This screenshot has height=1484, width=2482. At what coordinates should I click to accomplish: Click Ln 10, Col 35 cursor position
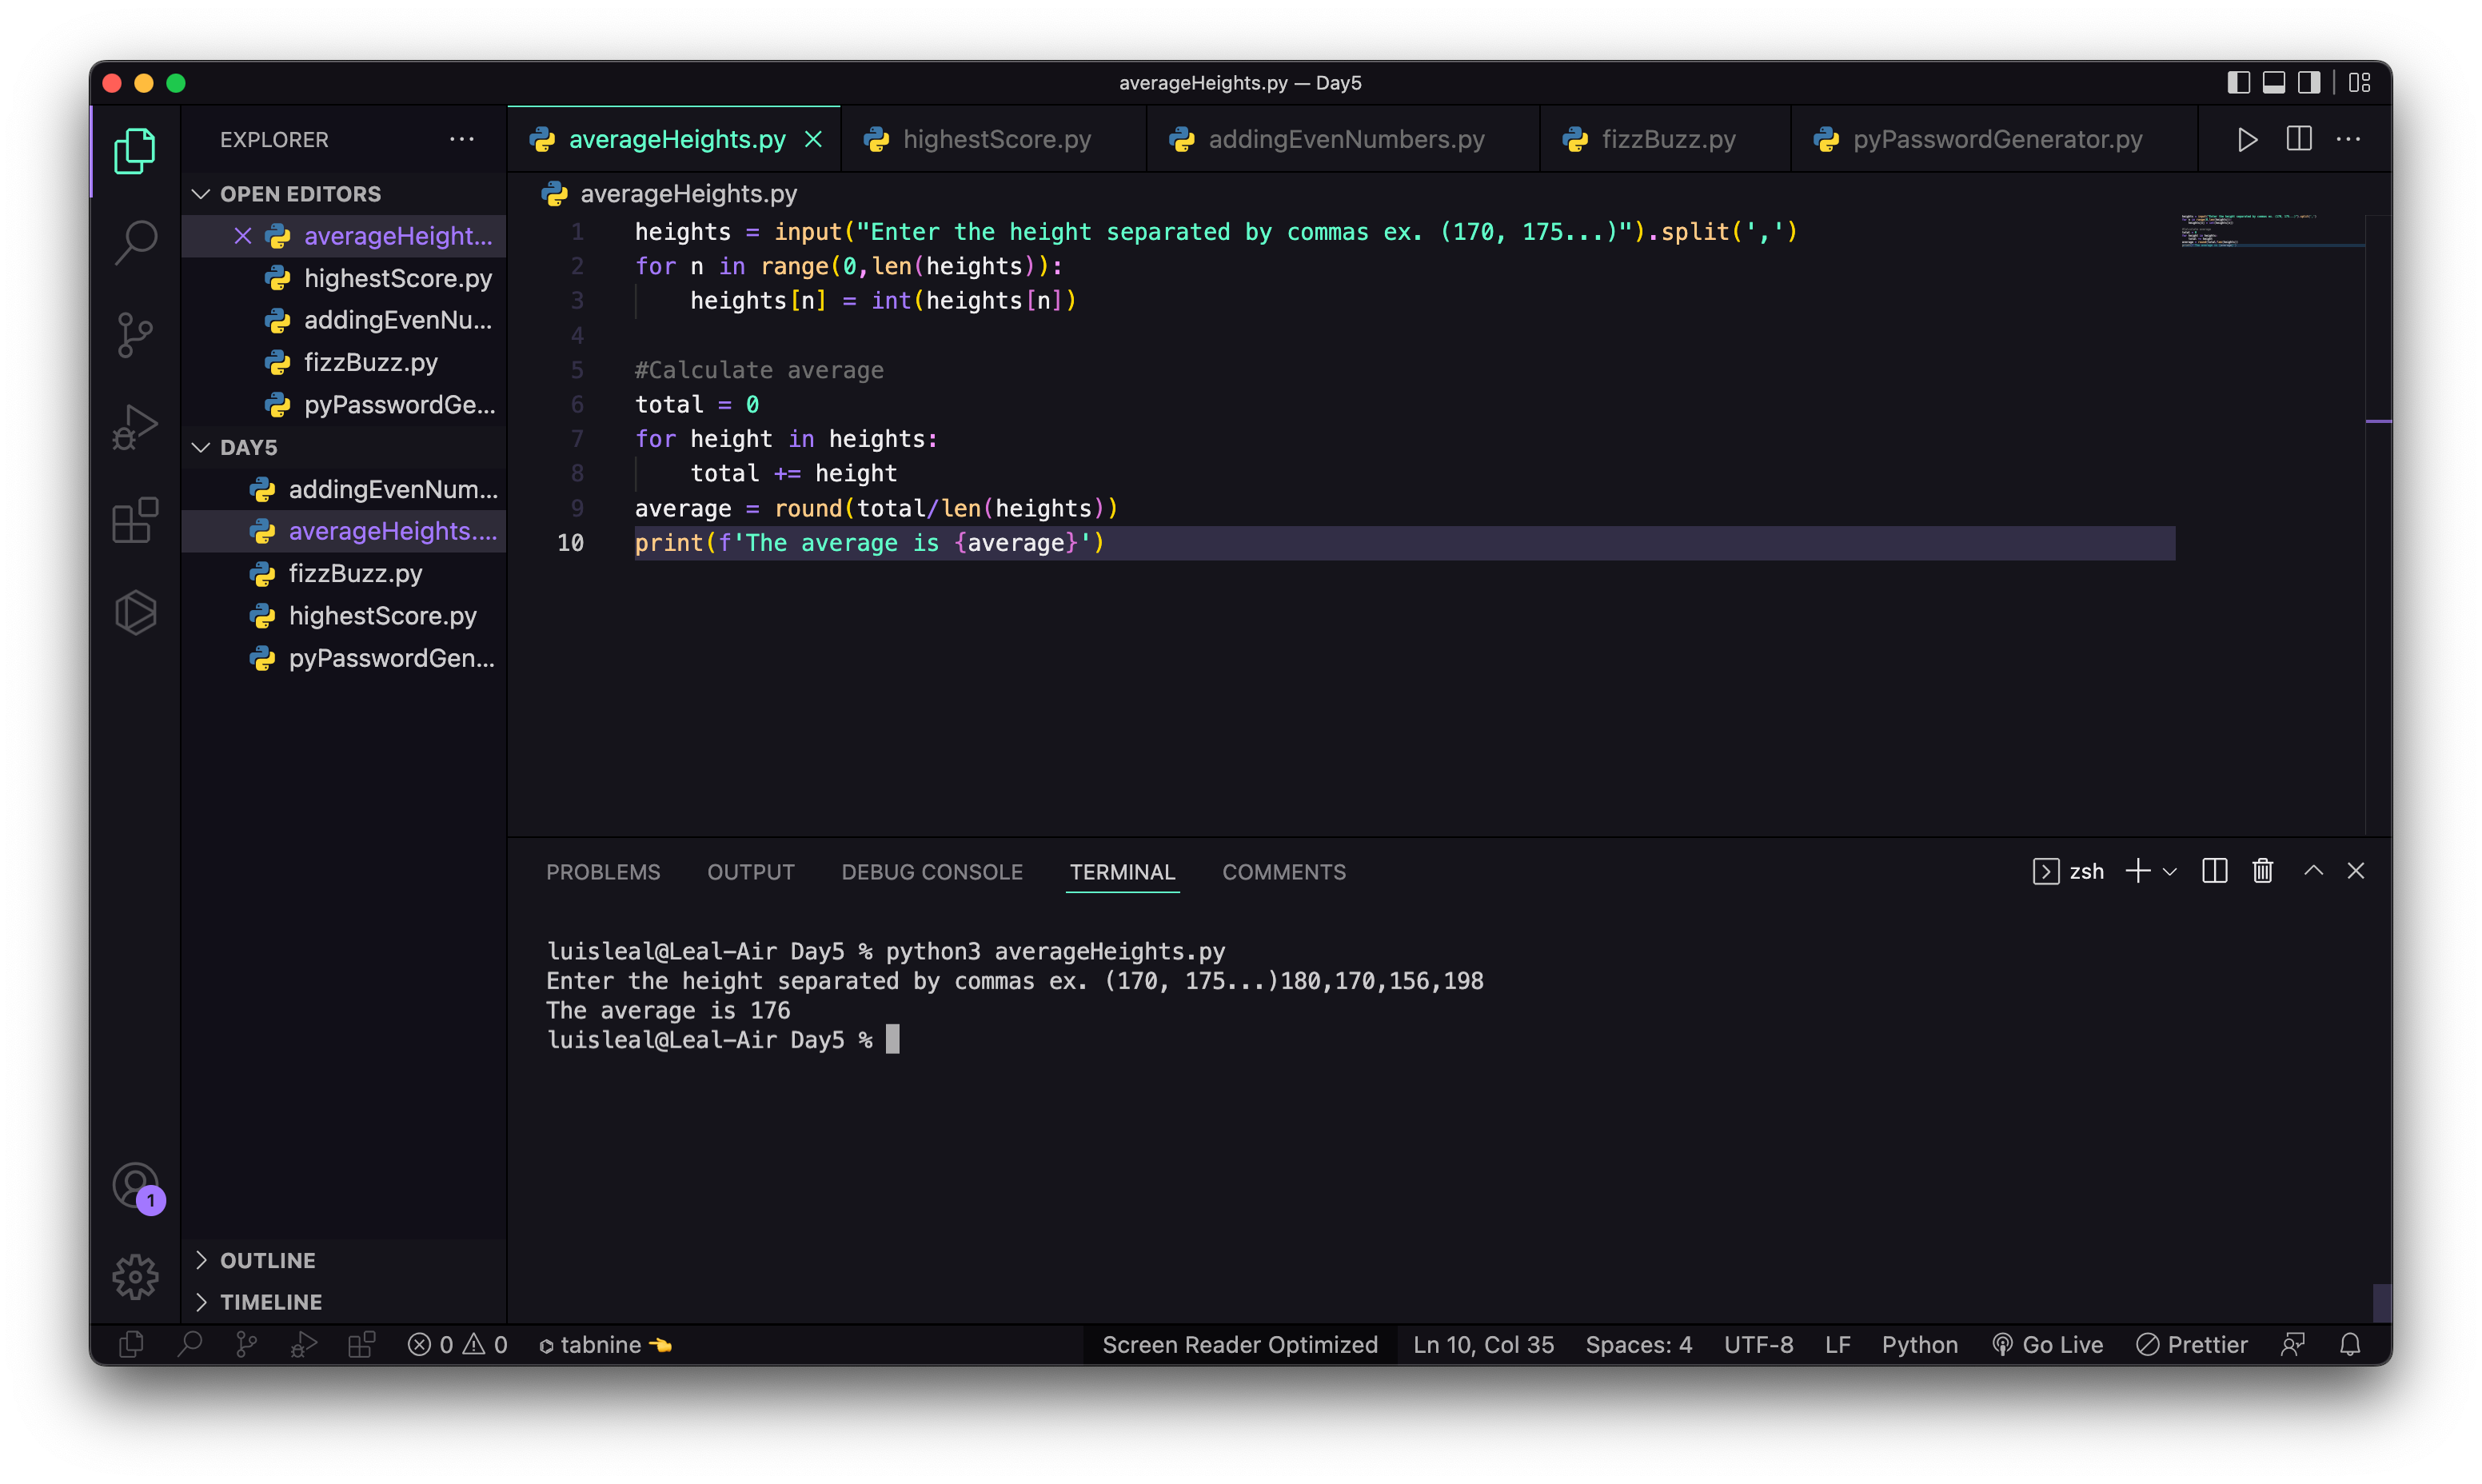click(1483, 1345)
